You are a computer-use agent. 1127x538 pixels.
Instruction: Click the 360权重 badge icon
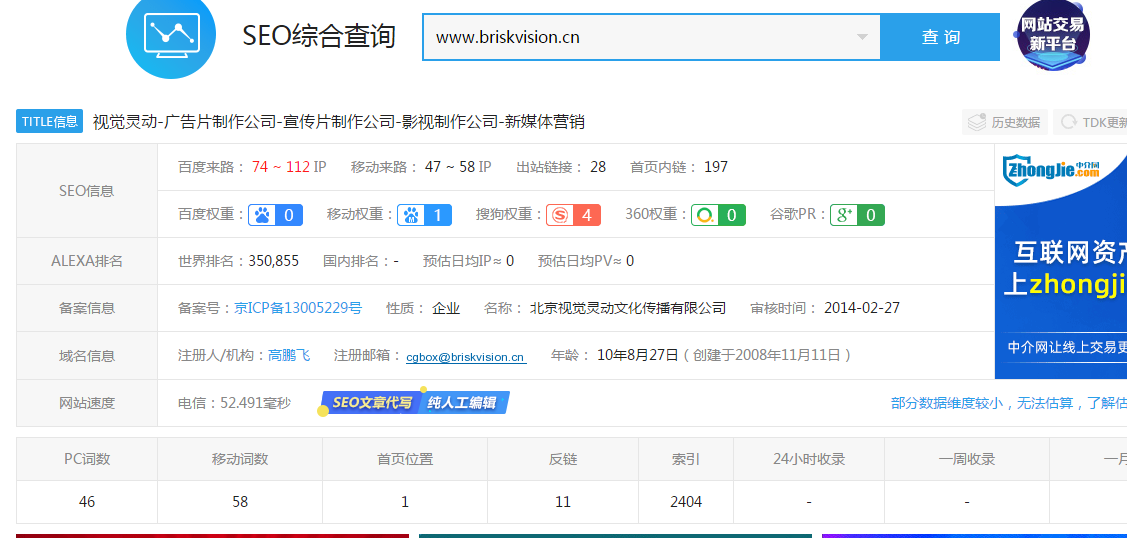pos(718,215)
